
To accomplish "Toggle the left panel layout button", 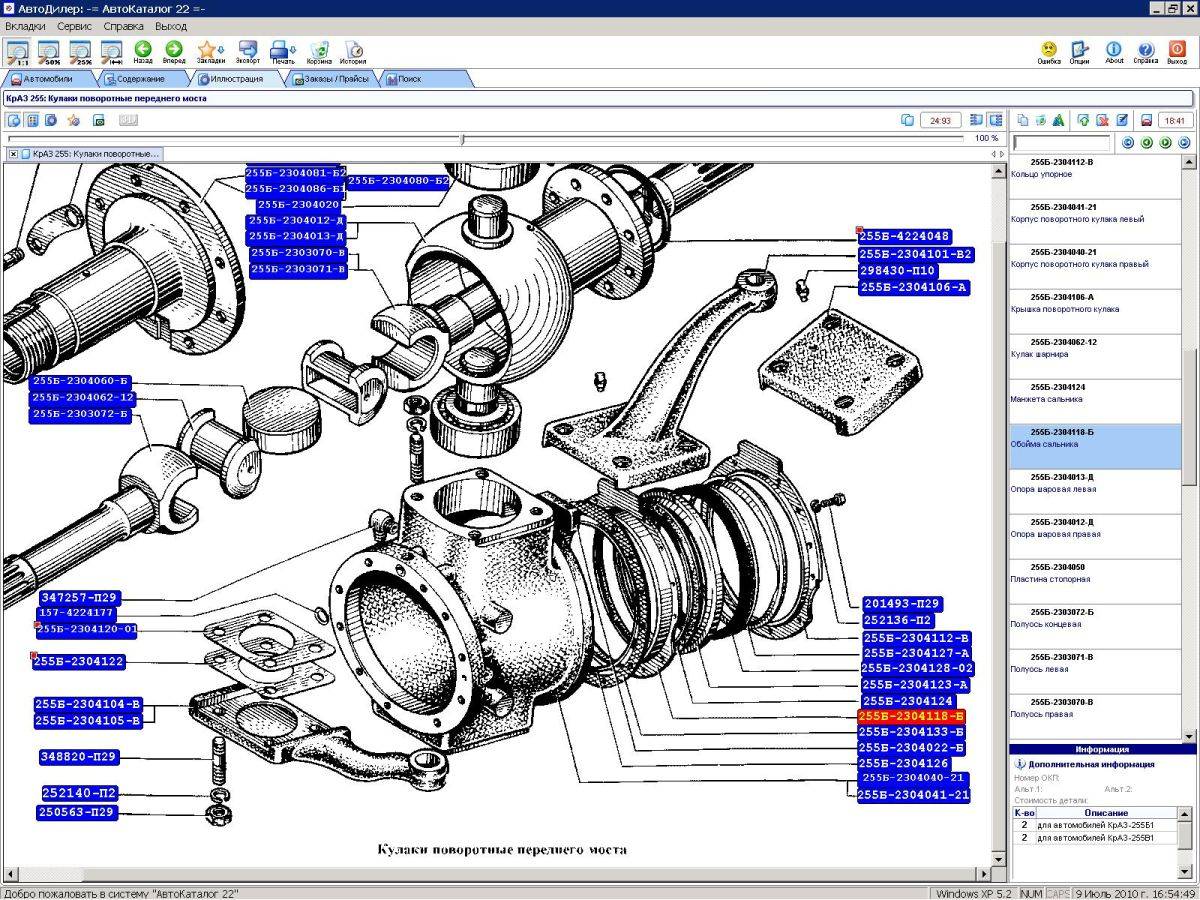I will click(976, 120).
